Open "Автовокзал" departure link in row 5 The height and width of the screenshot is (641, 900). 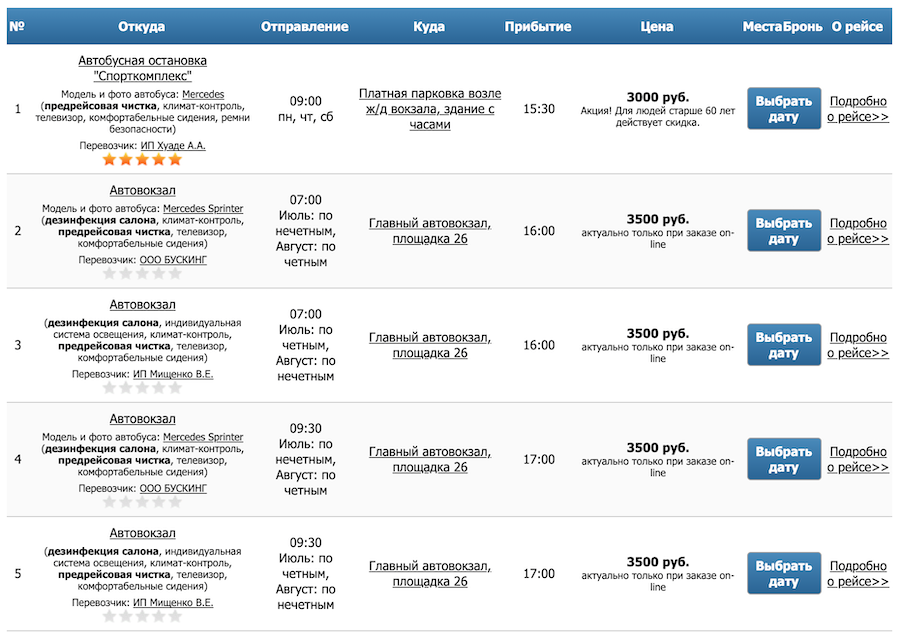142,533
